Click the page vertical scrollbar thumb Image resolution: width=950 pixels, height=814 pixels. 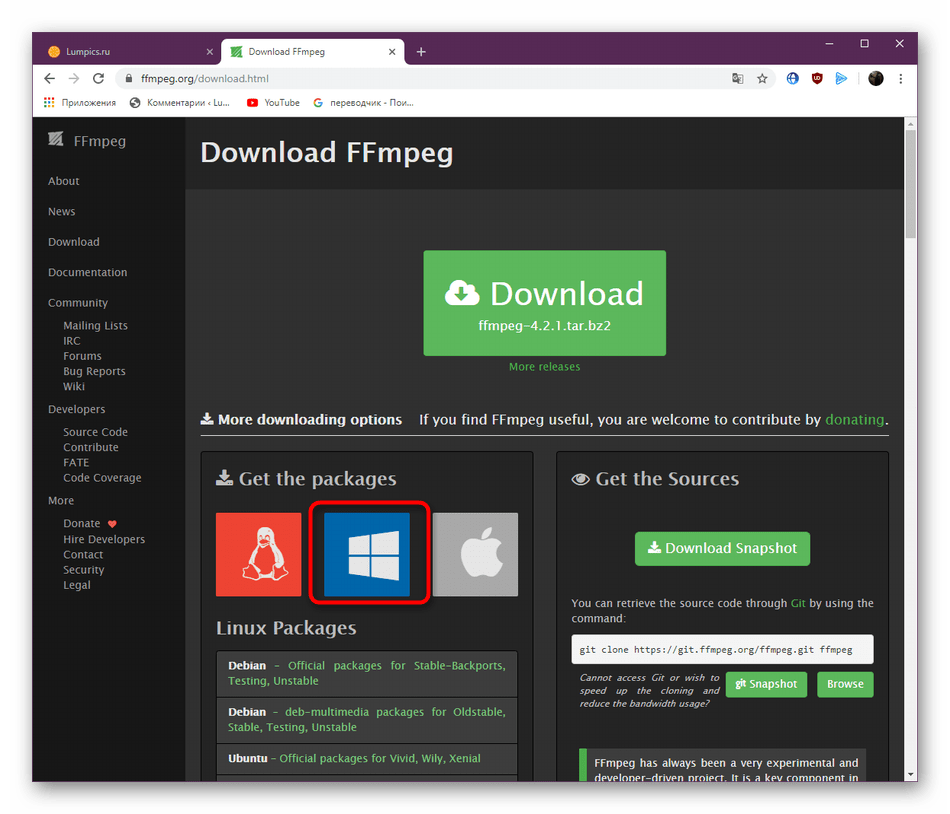pyautogui.click(x=910, y=184)
